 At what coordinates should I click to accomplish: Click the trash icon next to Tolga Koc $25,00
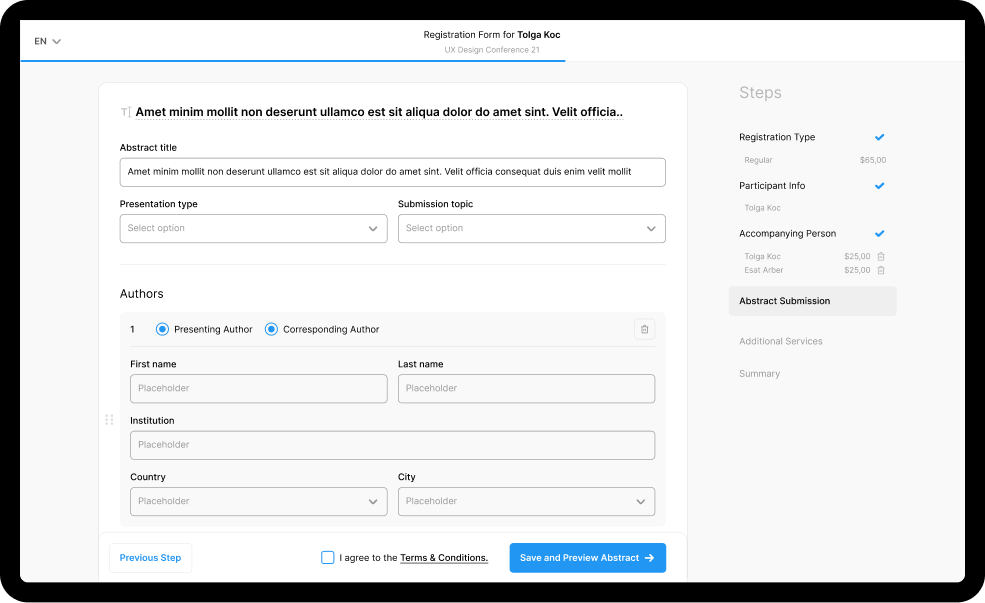[x=880, y=256]
